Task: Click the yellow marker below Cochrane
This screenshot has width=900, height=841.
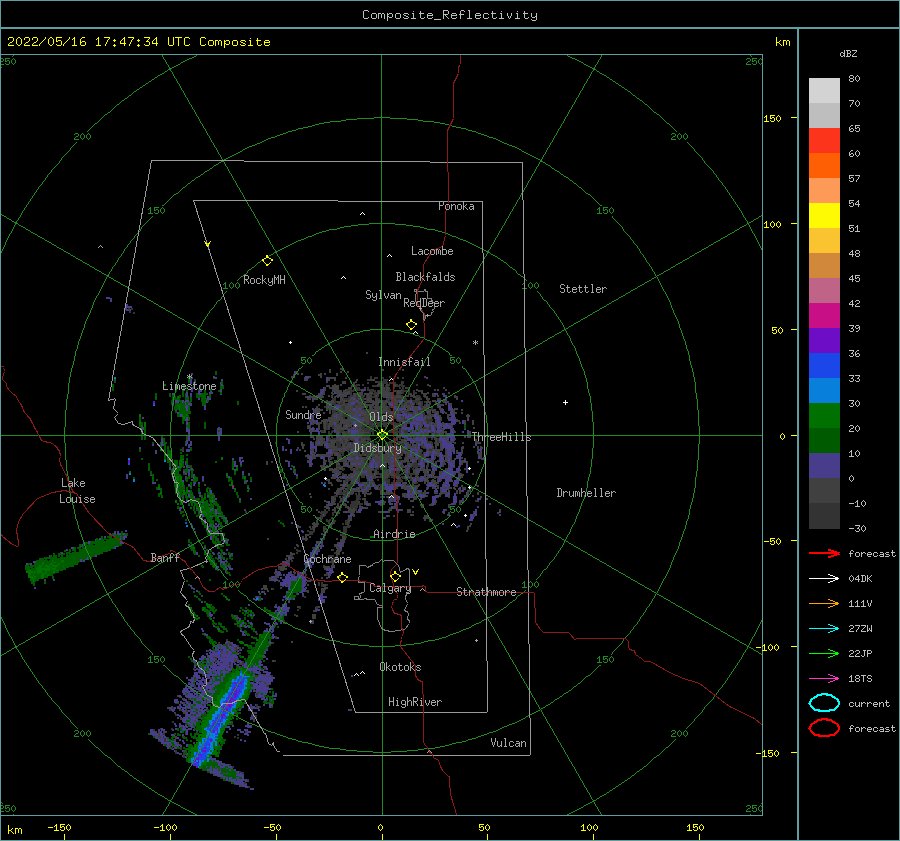Action: pyautogui.click(x=342, y=577)
